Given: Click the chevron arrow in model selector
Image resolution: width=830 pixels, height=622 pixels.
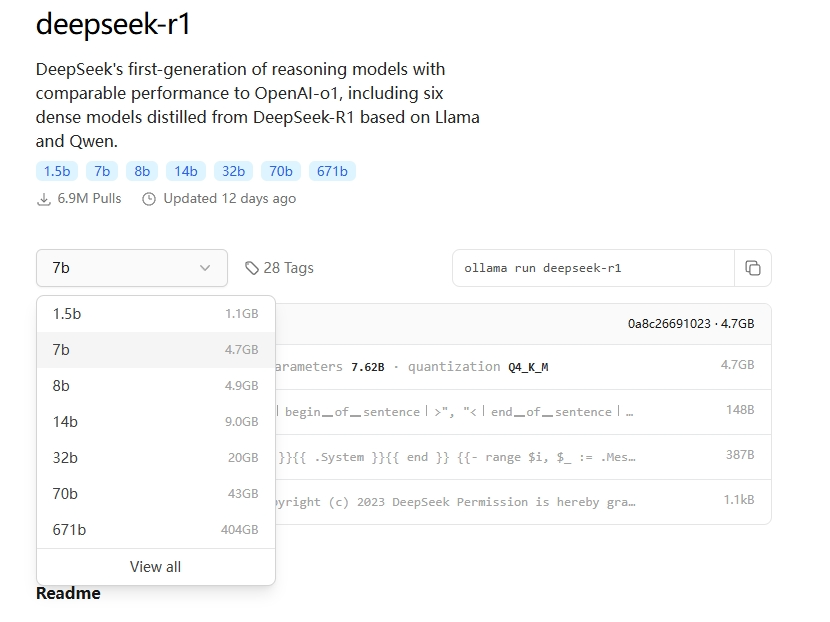Looking at the screenshot, I should 205,268.
